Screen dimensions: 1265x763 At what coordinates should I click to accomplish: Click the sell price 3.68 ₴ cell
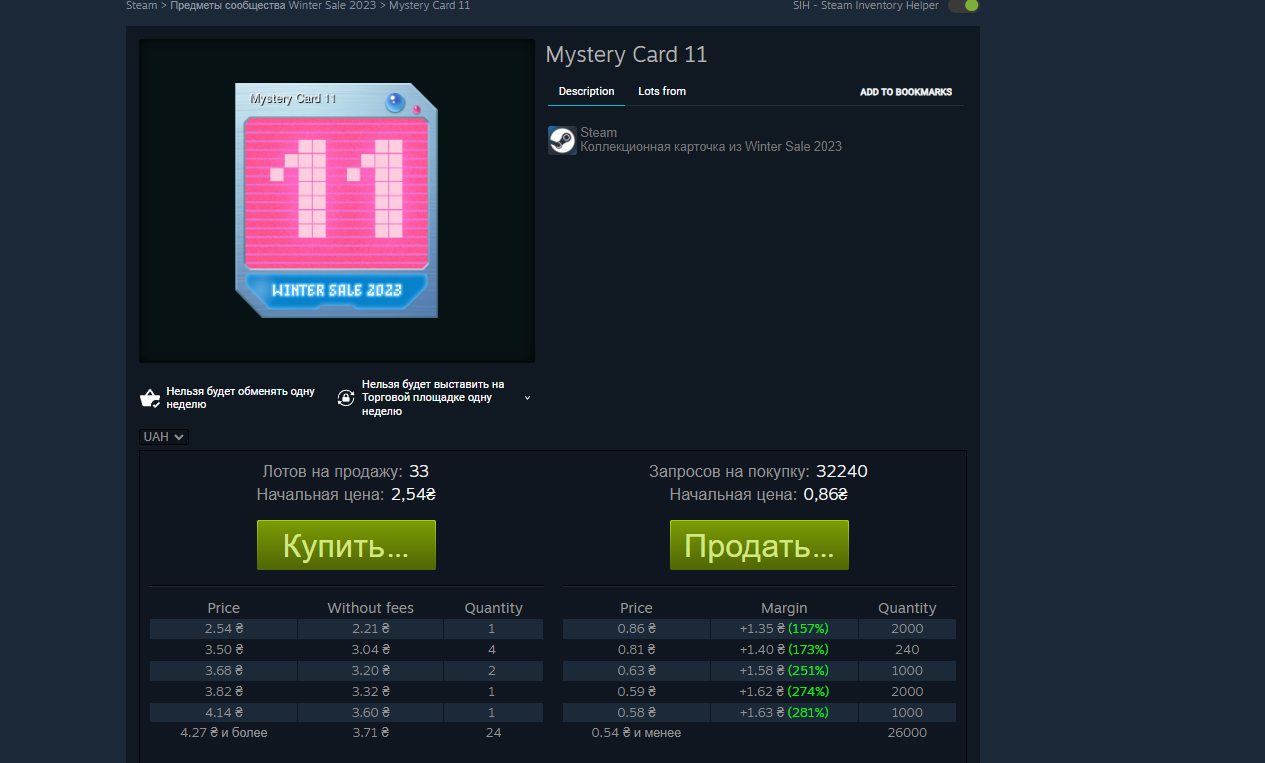pyautogui.click(x=224, y=671)
